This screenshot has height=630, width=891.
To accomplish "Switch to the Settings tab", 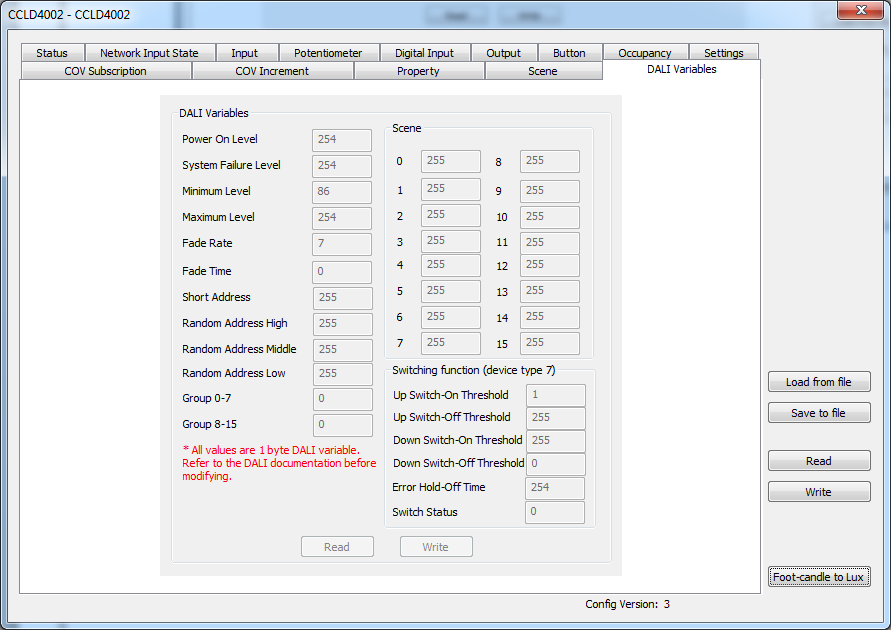I will click(x=724, y=53).
